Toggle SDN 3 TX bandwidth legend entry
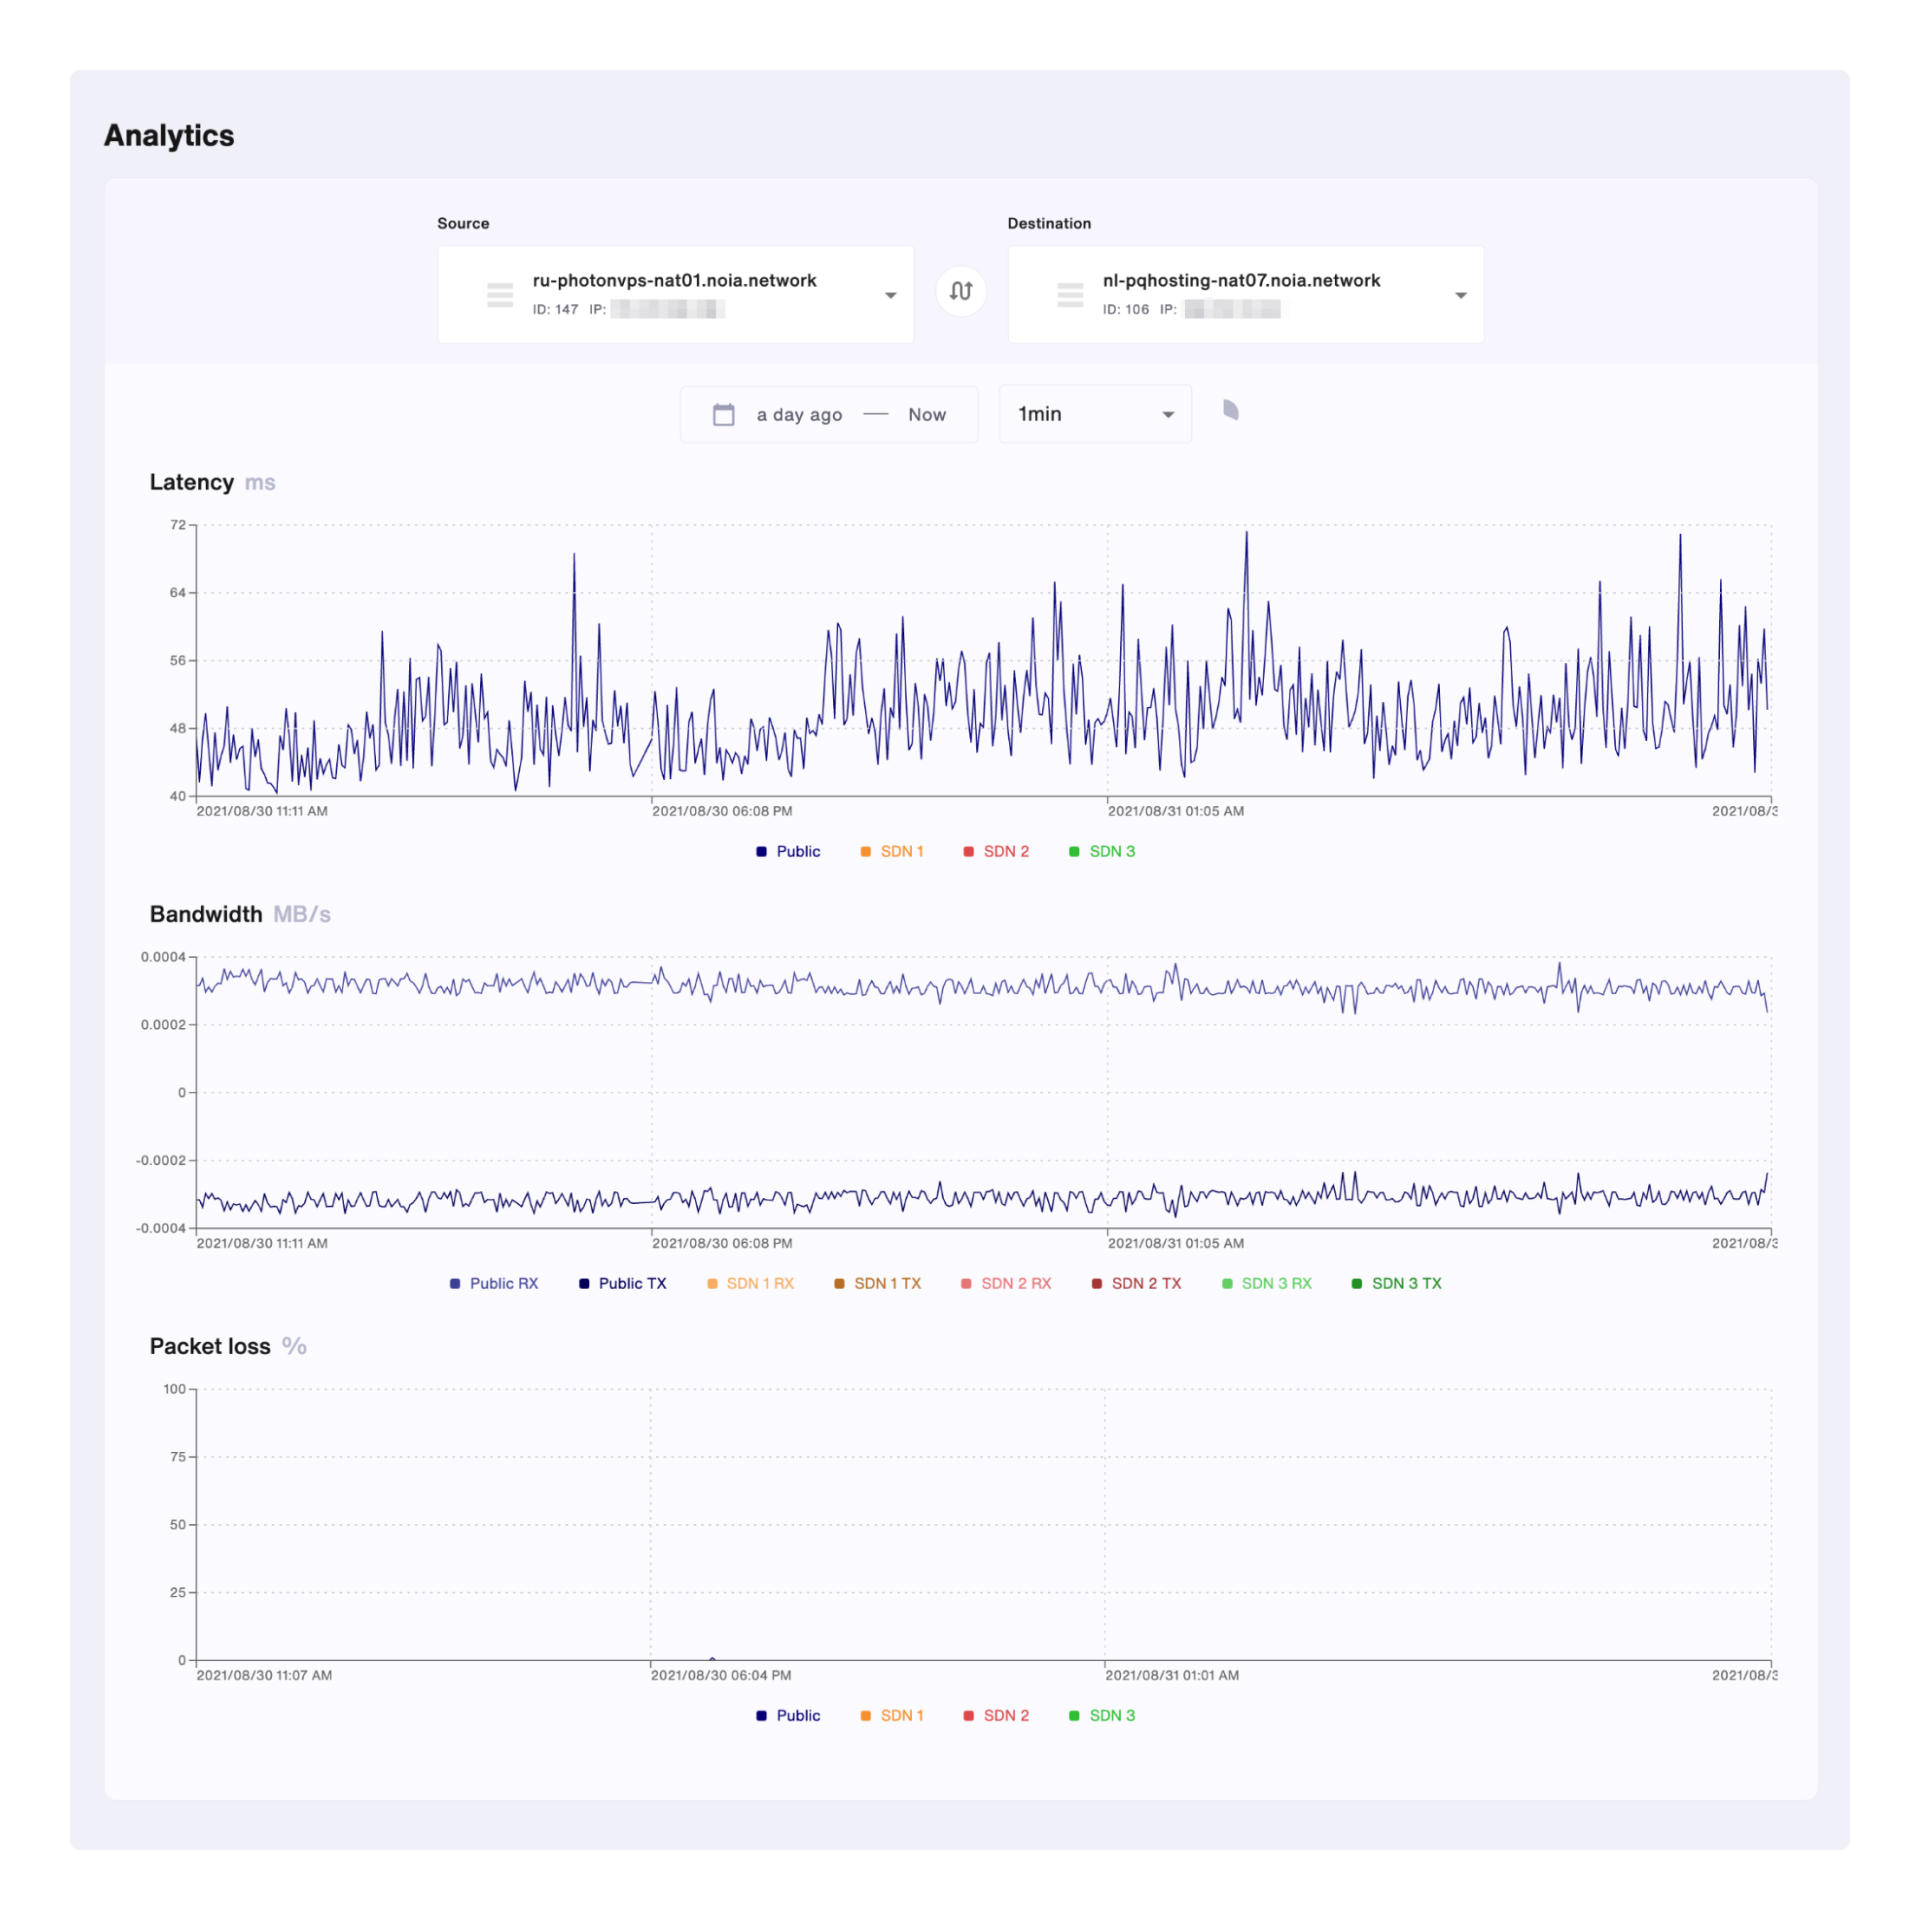Viewport: 1920px width, 1920px height. [1405, 1283]
